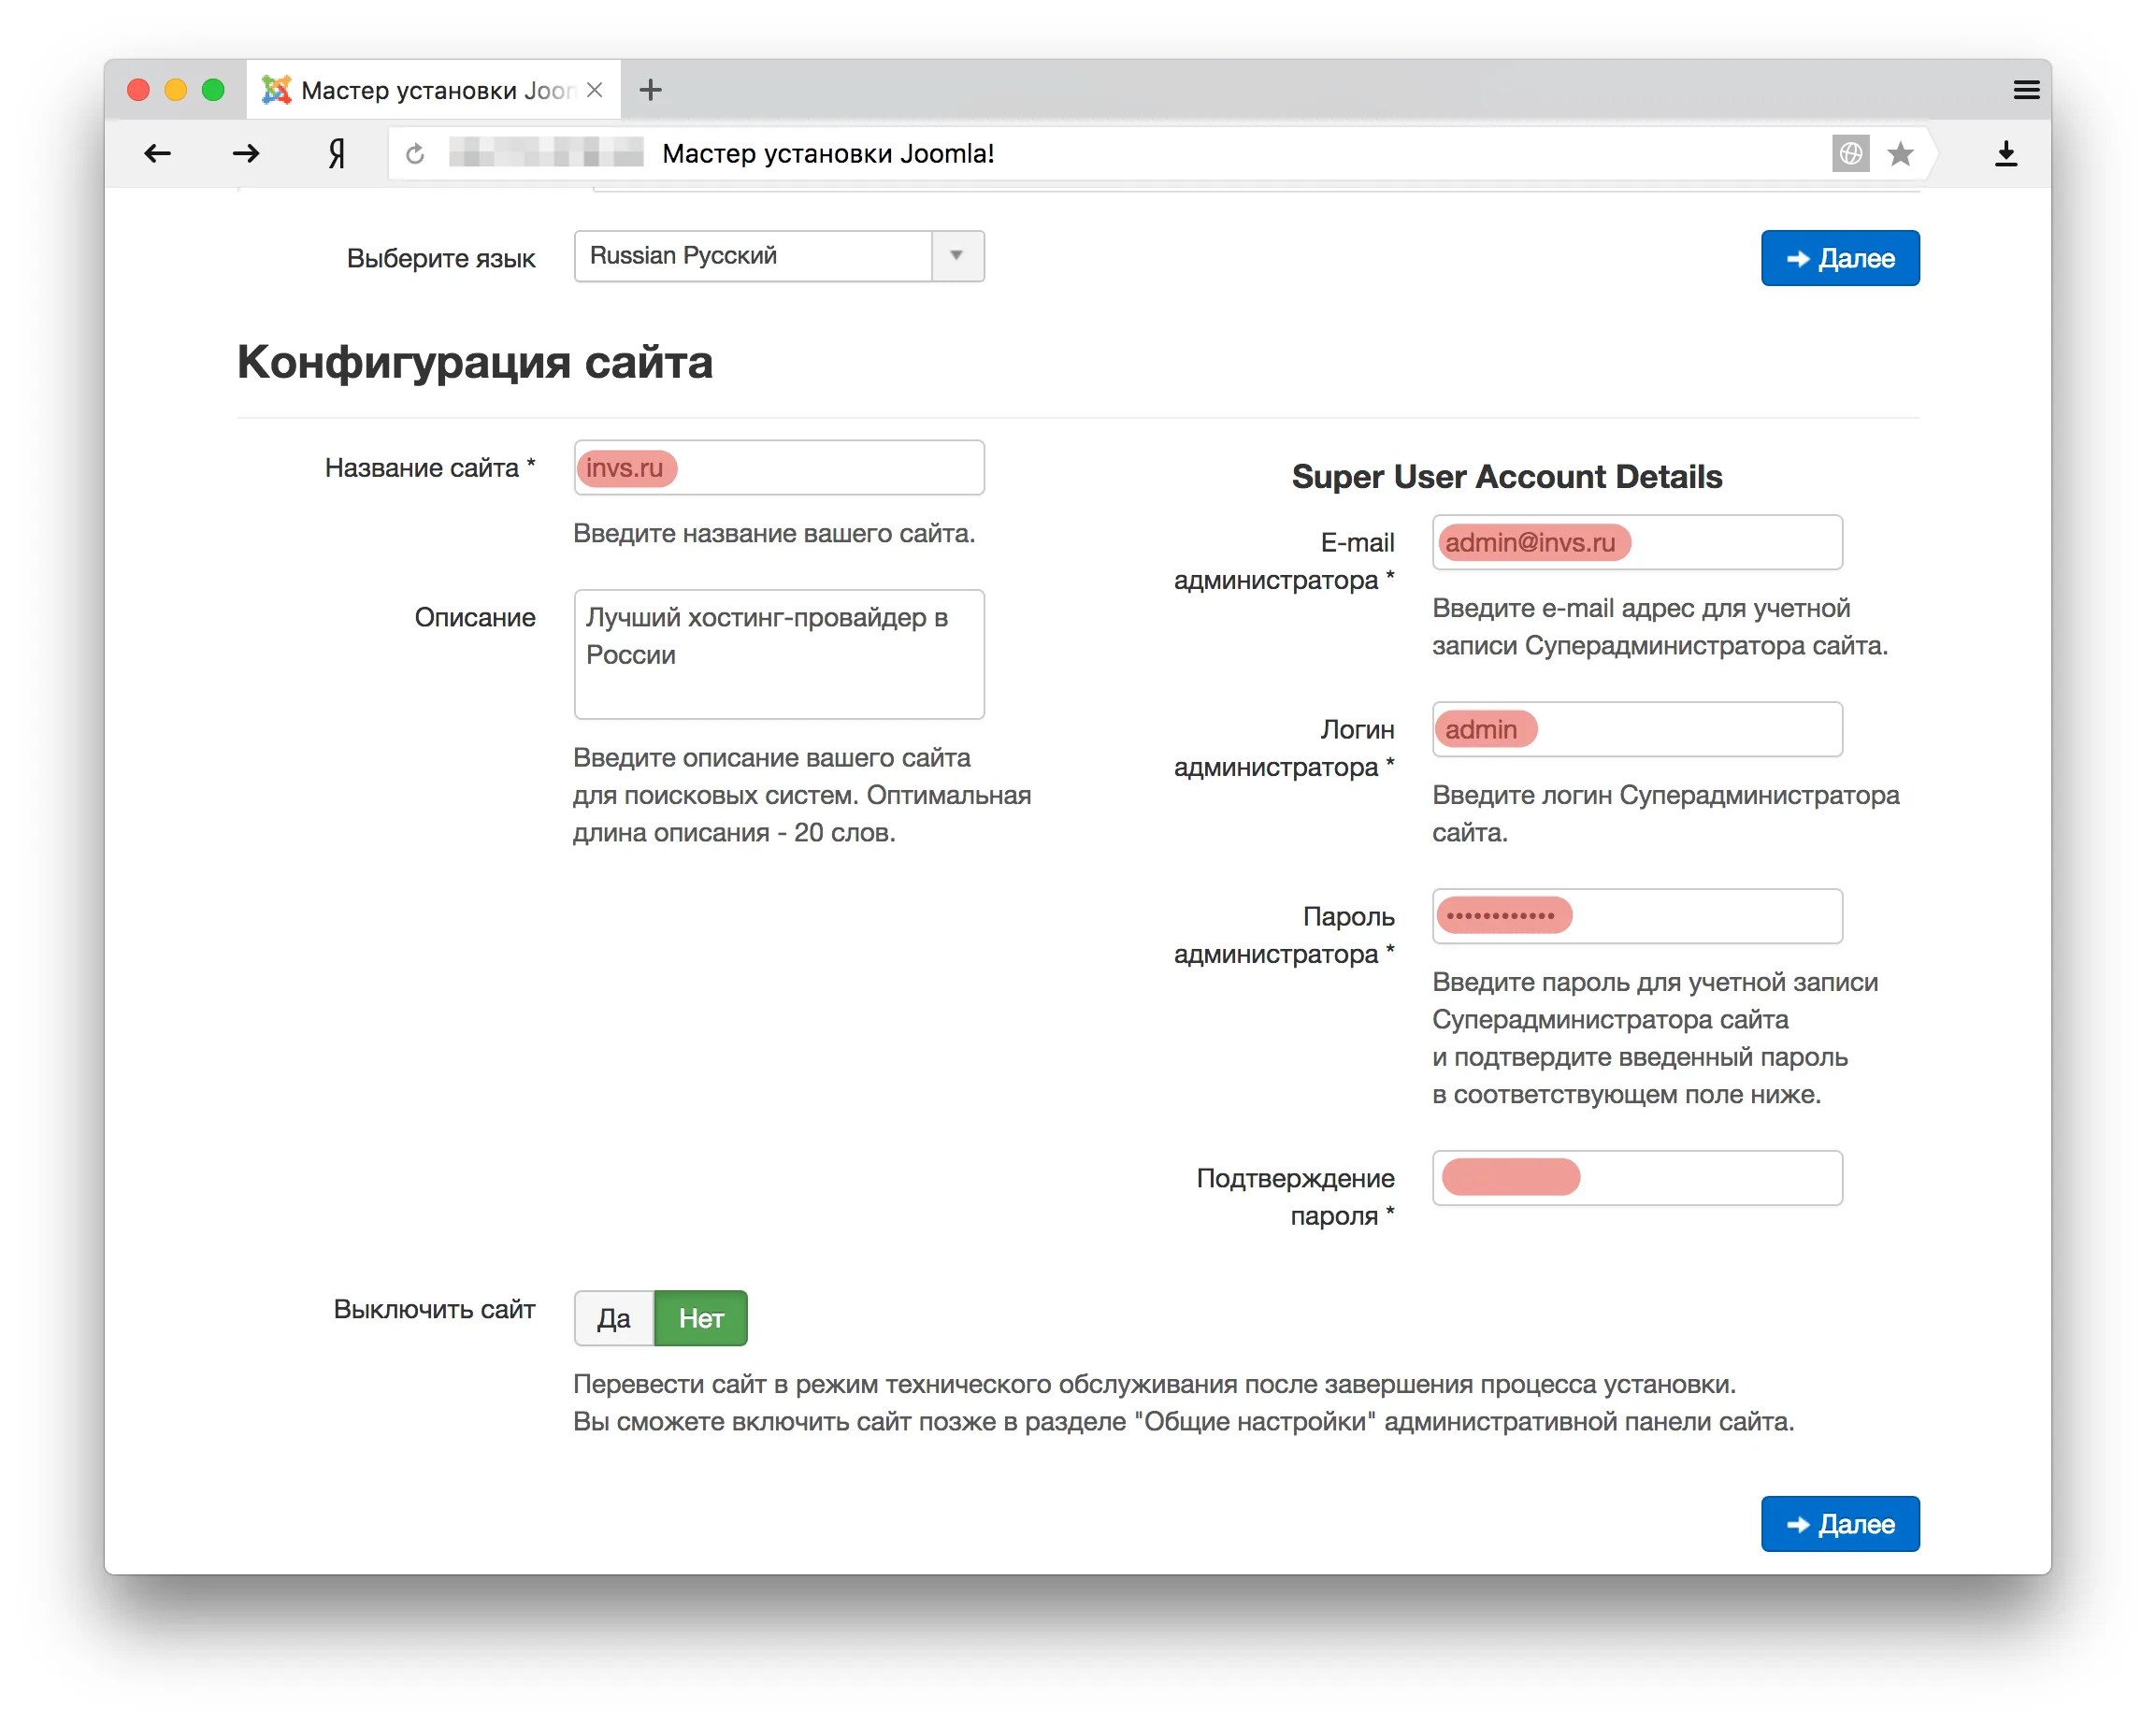2156x1724 pixels.
Task: Open the browser hamburger menu
Action: 2026,89
